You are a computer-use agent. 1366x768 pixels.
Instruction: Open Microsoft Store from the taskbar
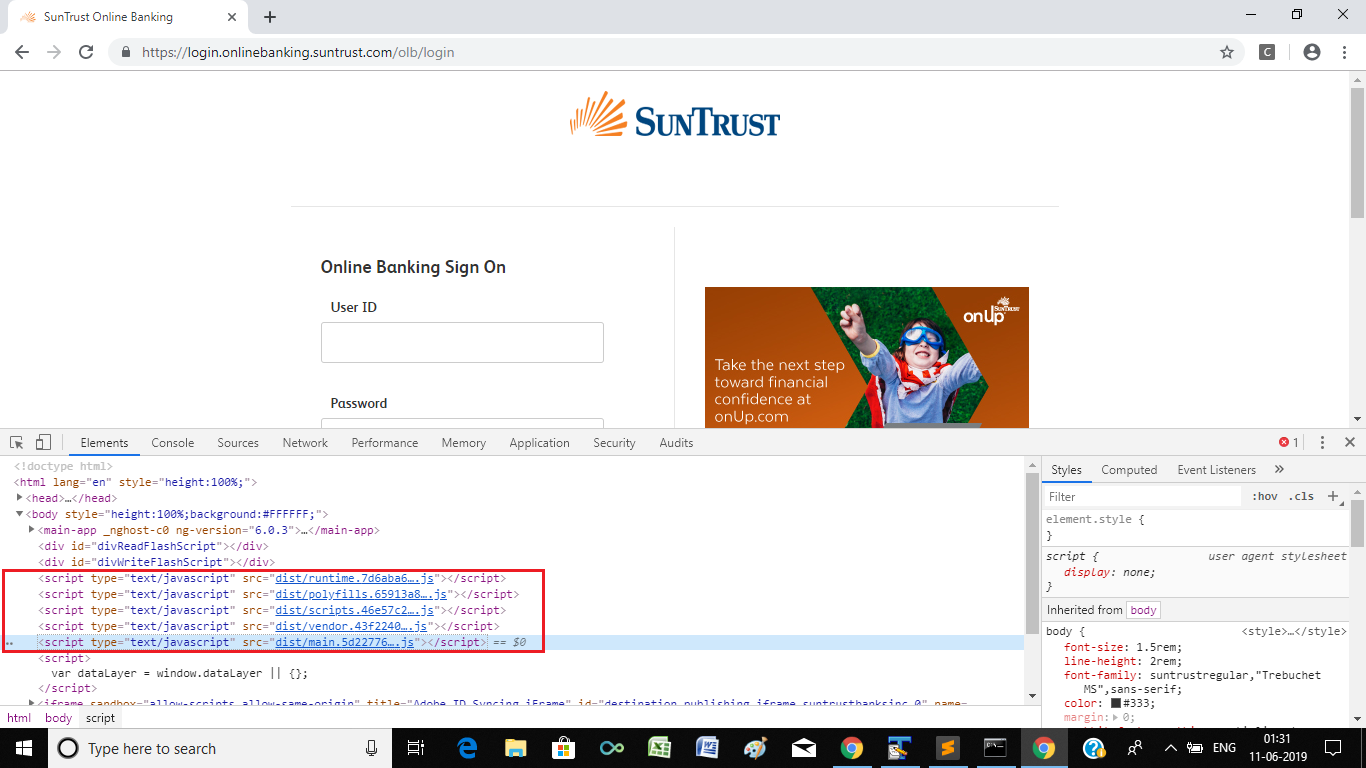tap(563, 748)
